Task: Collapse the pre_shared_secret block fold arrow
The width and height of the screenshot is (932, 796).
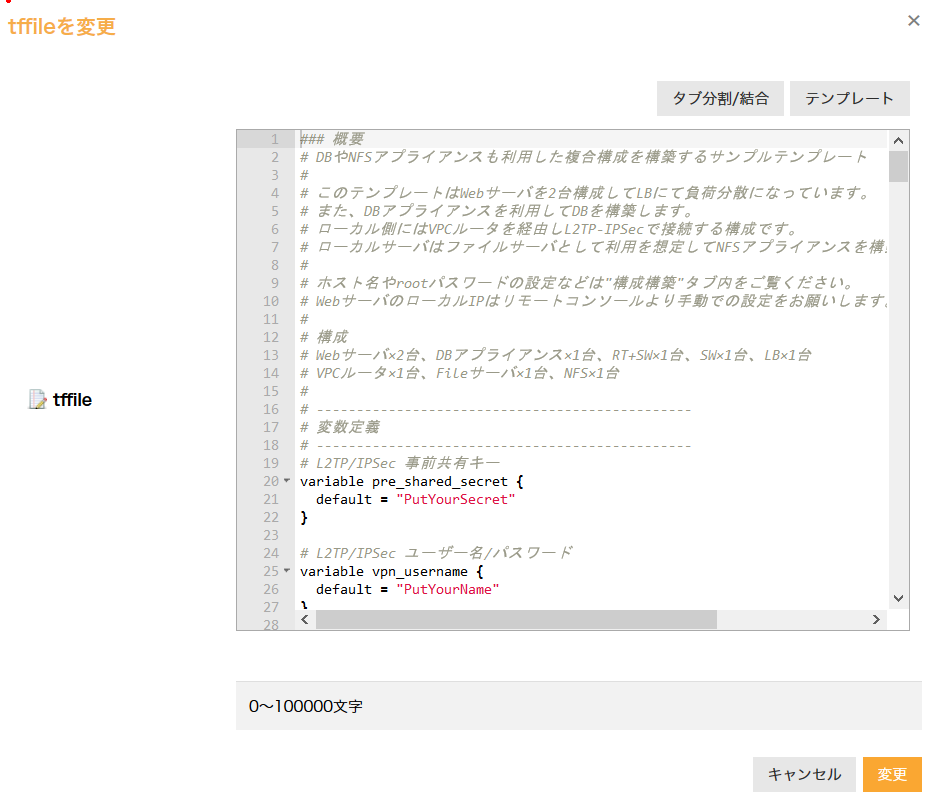Action: pos(288,481)
